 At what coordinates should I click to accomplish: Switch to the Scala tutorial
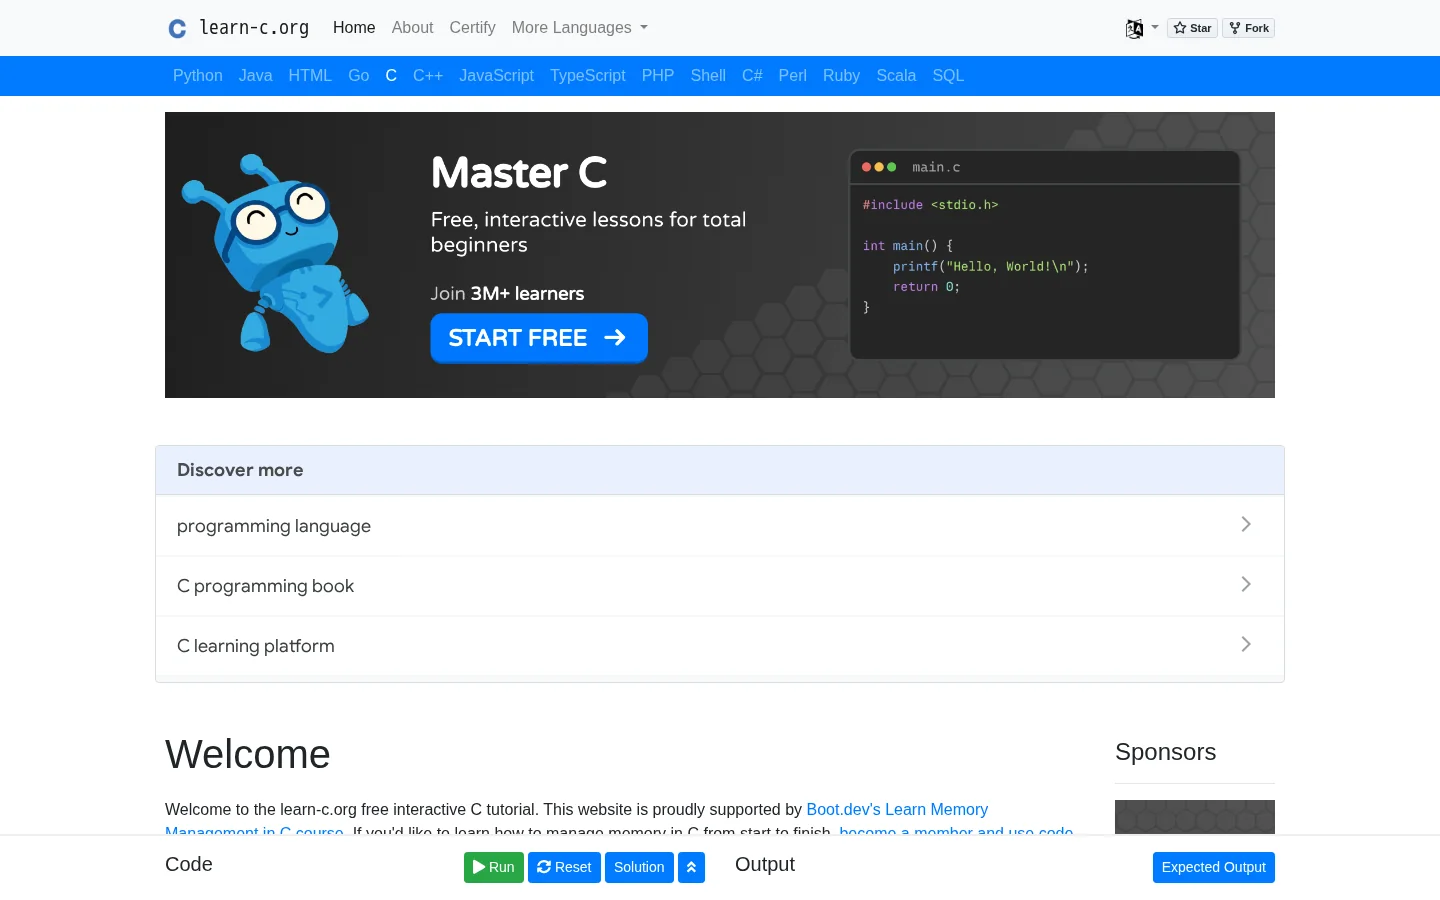point(896,76)
